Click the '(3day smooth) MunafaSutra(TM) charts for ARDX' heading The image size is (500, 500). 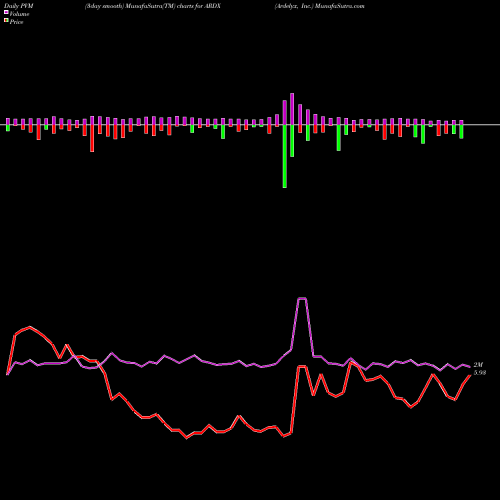153,6
